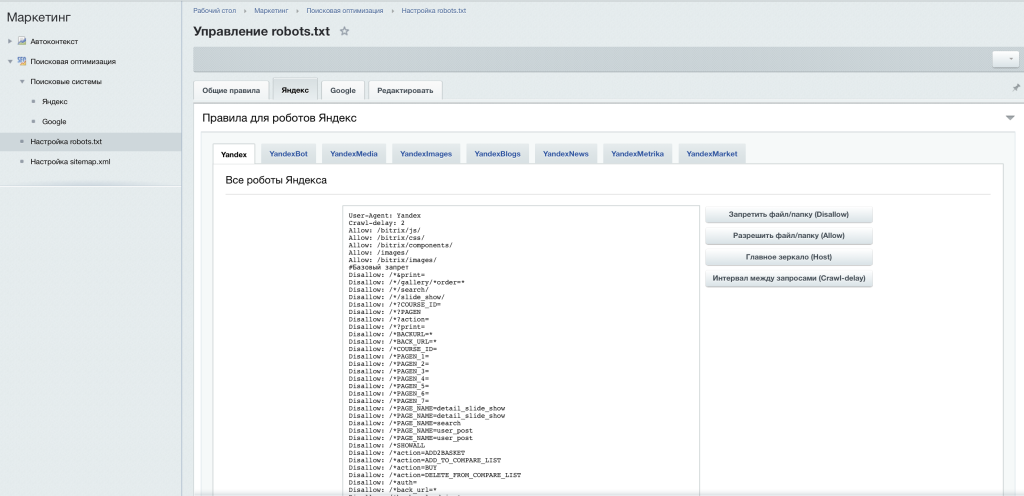Screen dimensions: 1024x496
Task: Go to Рабочий стол breadcrumb
Action: tap(214, 10)
